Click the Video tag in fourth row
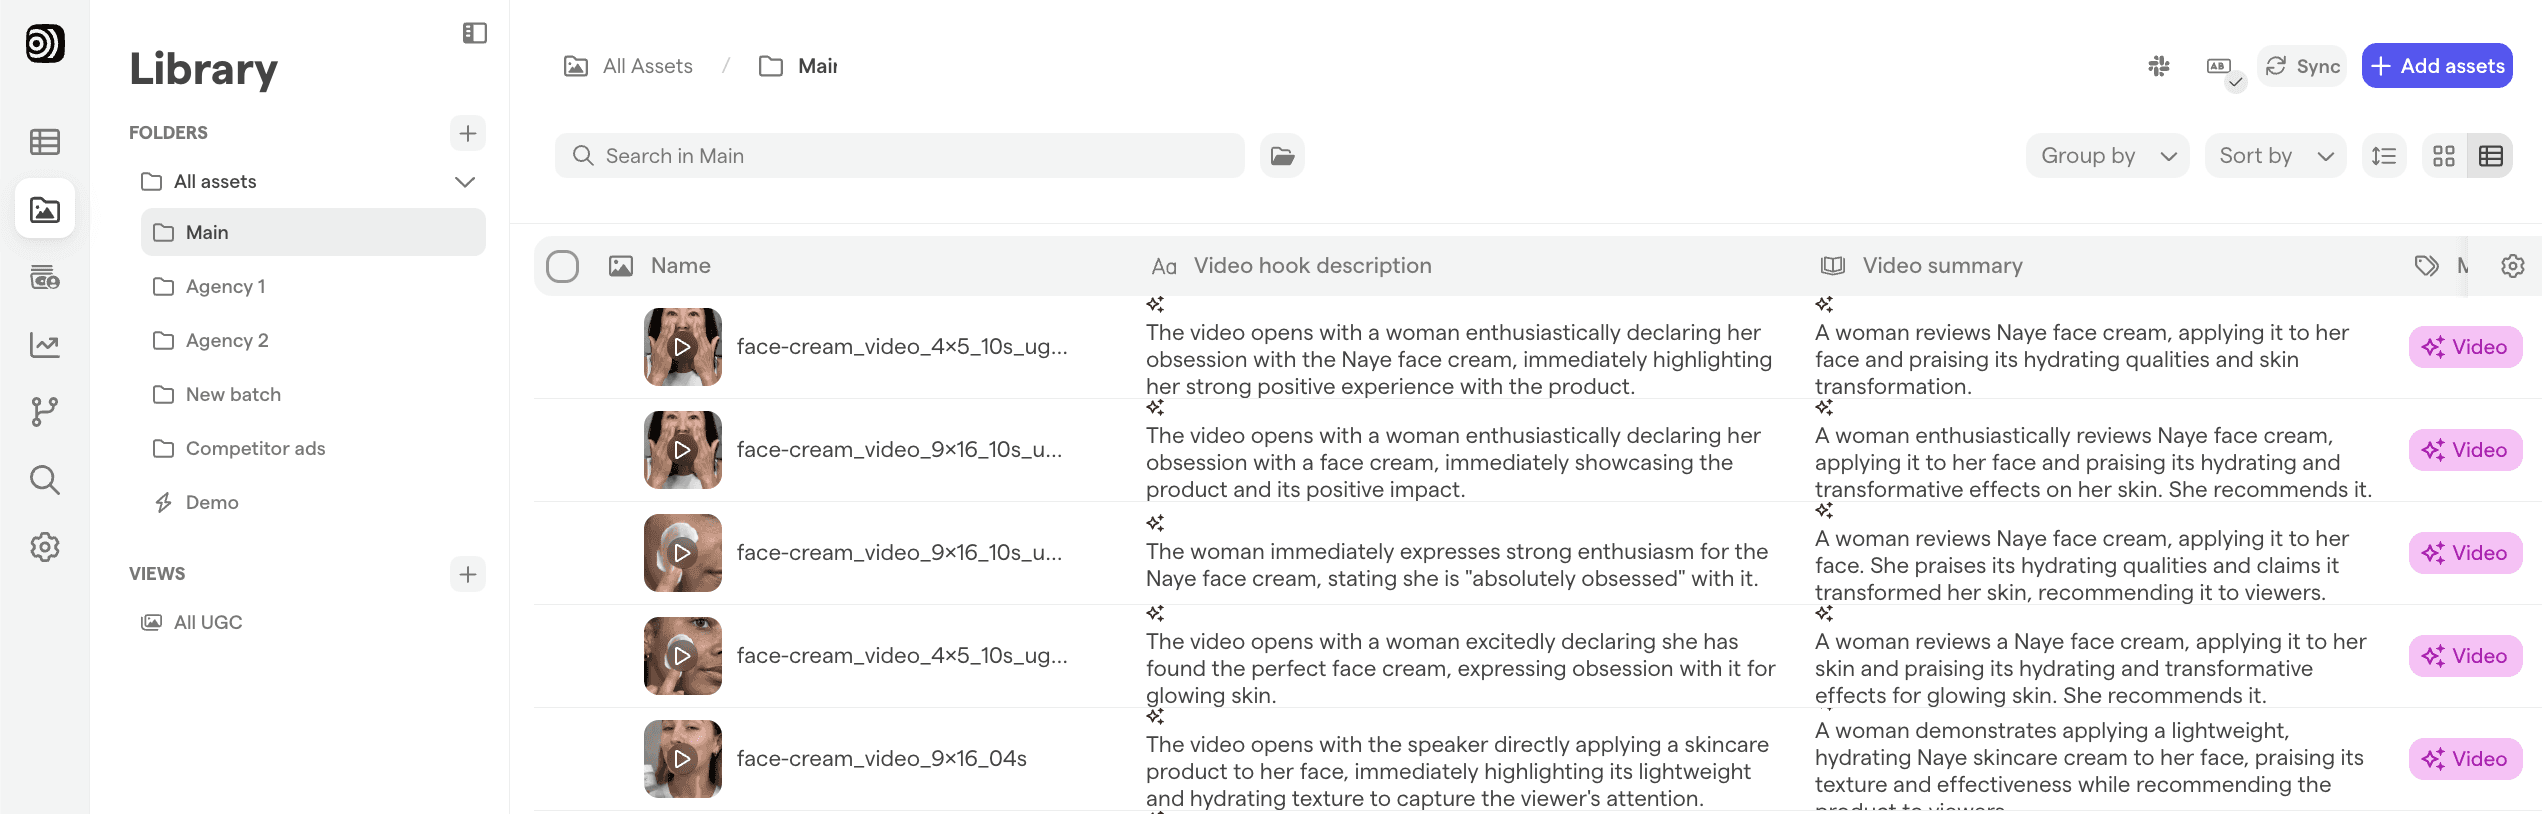This screenshot has height=814, width=2542. [x=2465, y=656]
